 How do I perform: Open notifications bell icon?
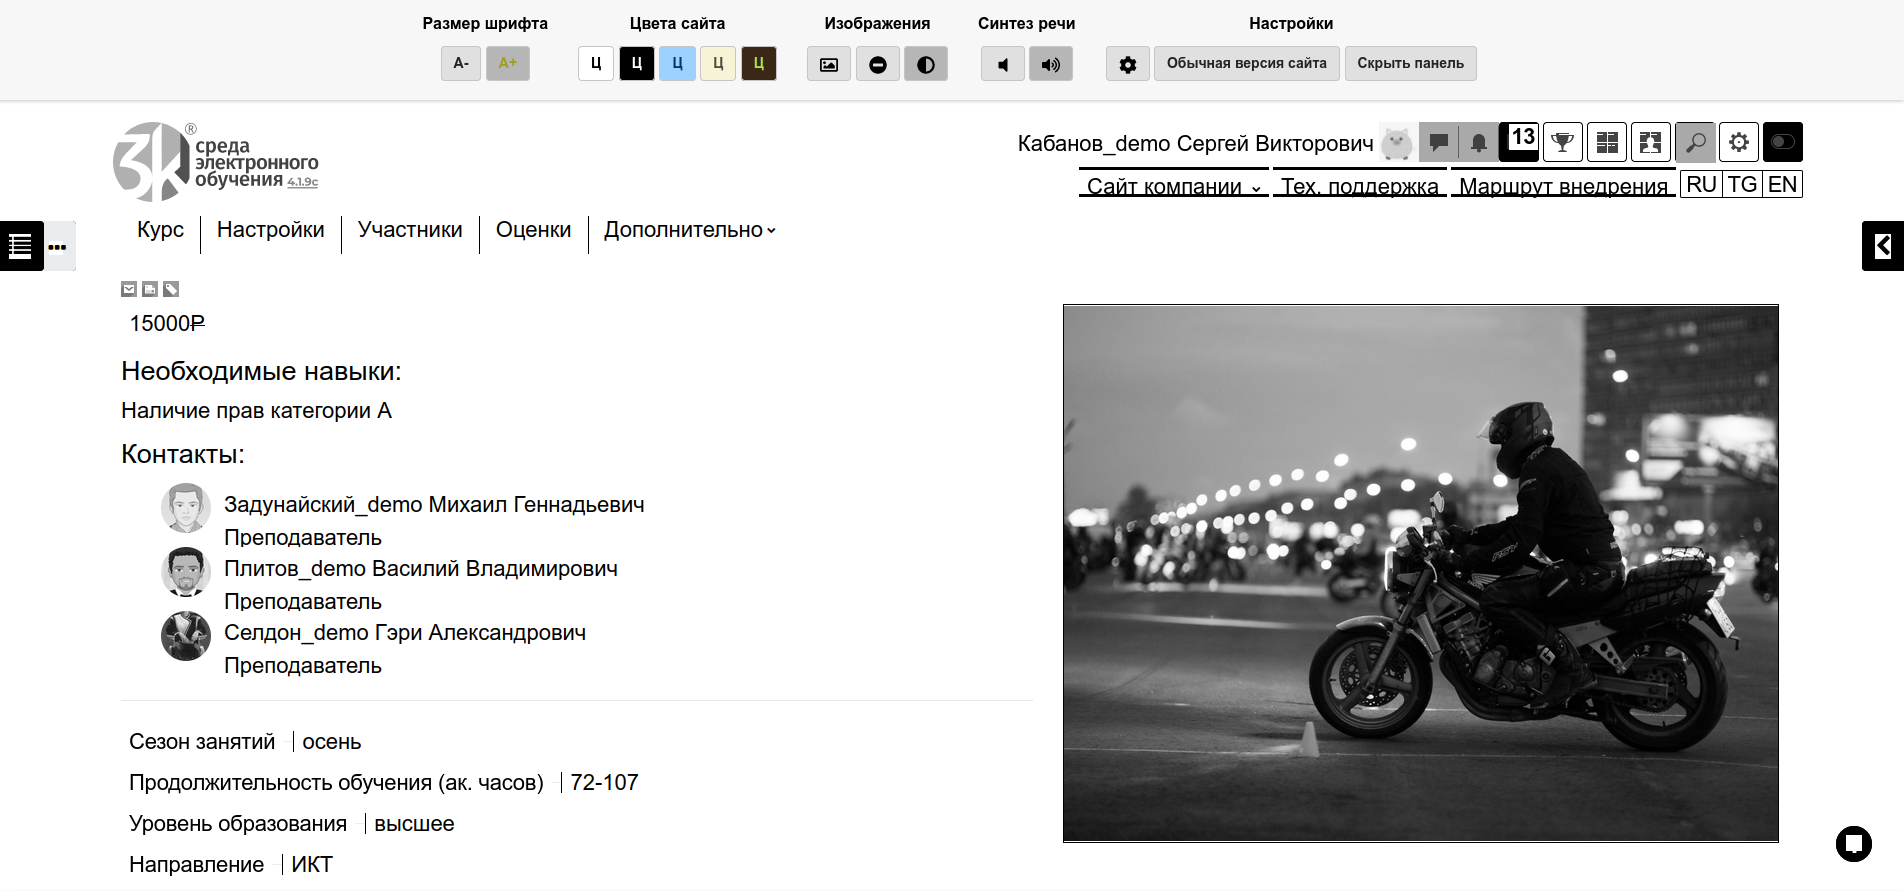(x=1479, y=142)
